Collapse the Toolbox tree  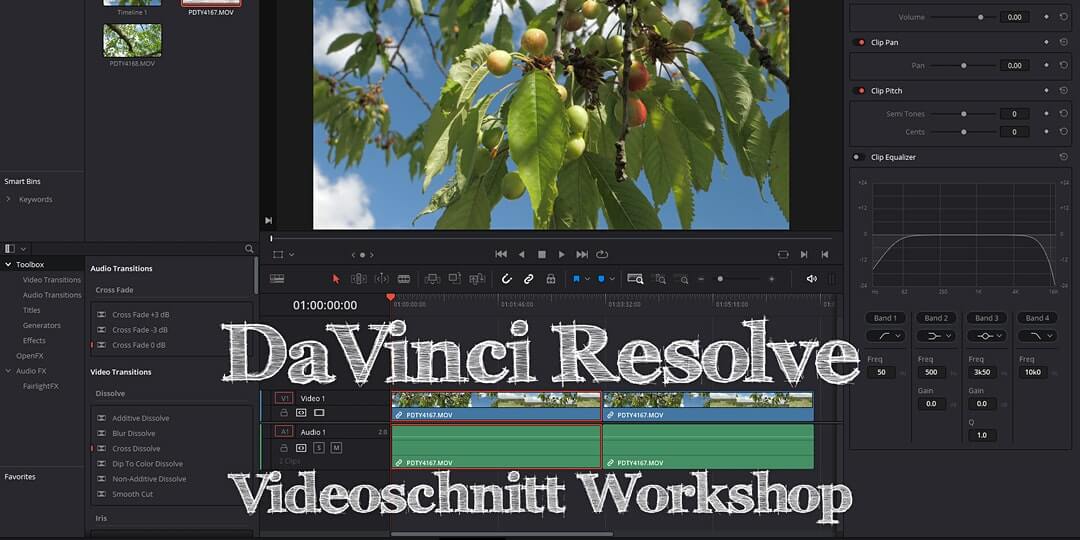click(8, 264)
